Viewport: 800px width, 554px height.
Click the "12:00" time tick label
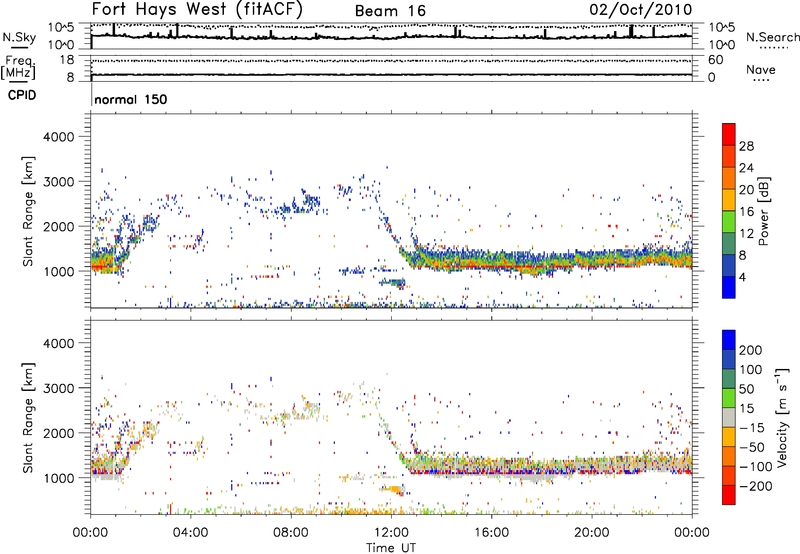pyautogui.click(x=391, y=533)
